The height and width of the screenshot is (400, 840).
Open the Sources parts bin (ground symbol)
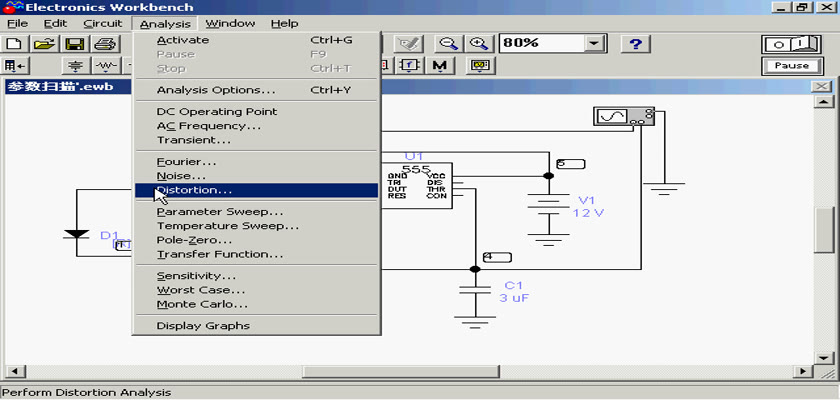(x=76, y=66)
